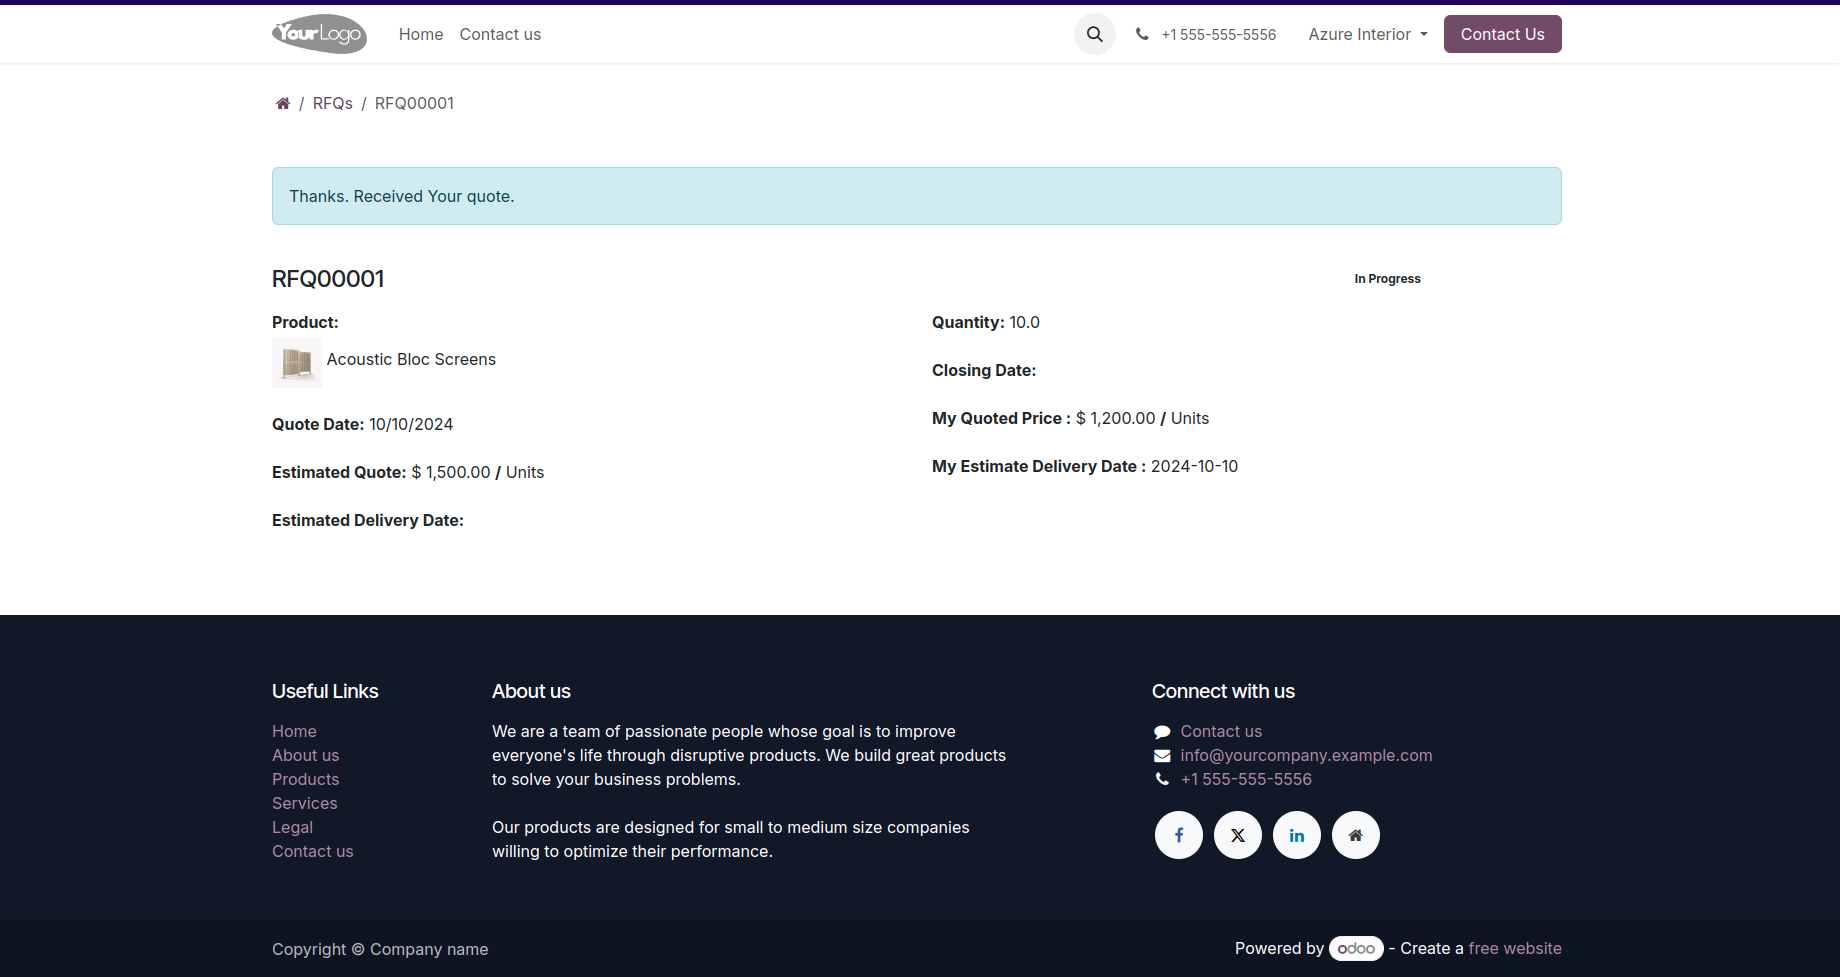Click the envelope icon in footer
The width and height of the screenshot is (1840, 977).
(x=1162, y=756)
